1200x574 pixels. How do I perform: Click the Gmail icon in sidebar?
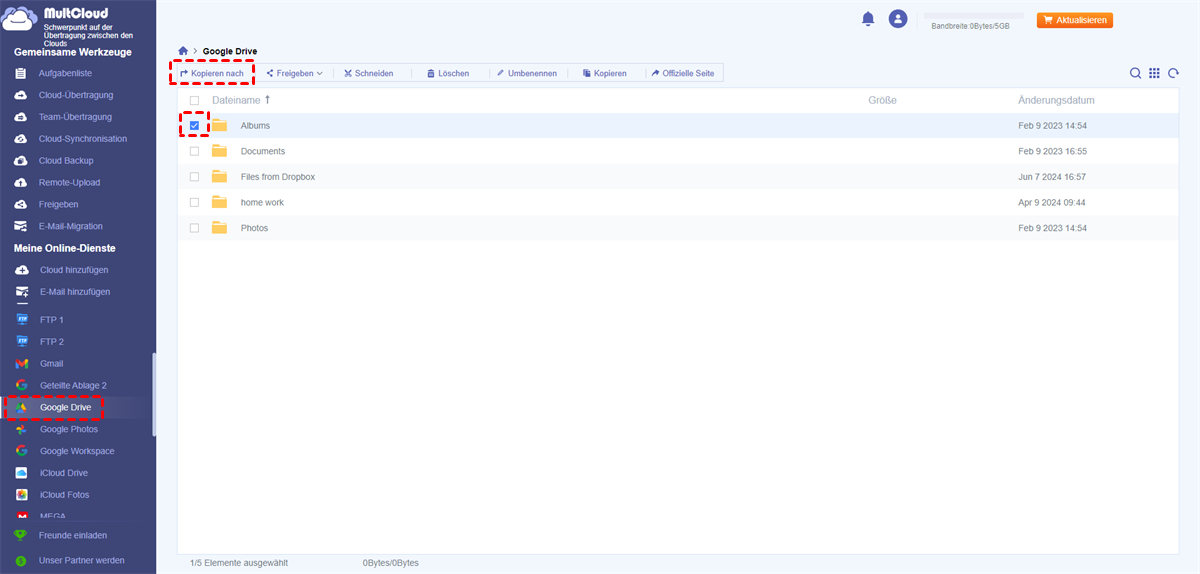click(21, 364)
